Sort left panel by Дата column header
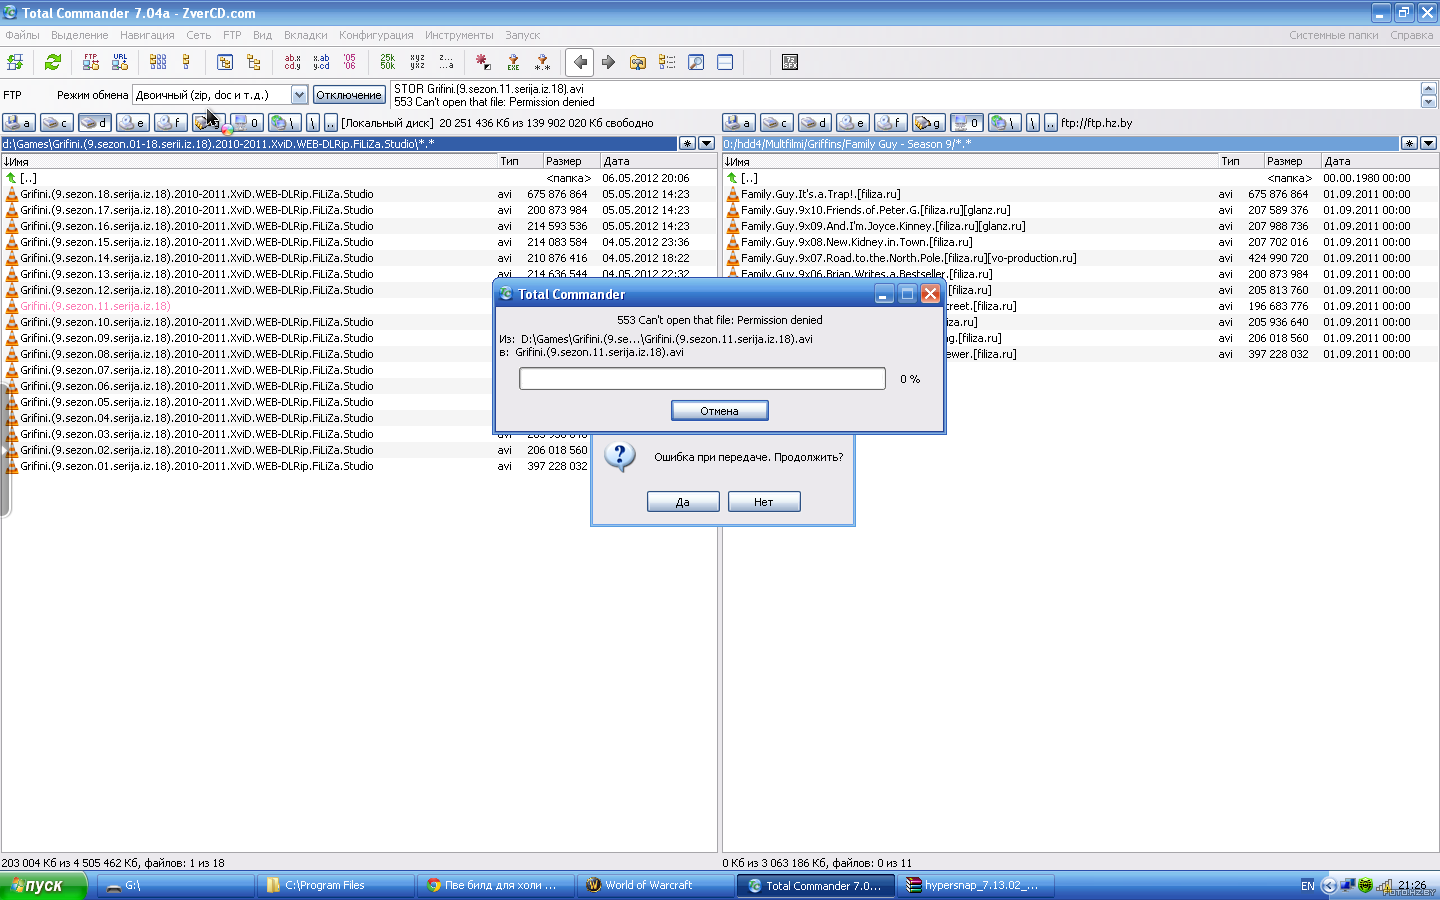The height and width of the screenshot is (900, 1440). tap(658, 161)
